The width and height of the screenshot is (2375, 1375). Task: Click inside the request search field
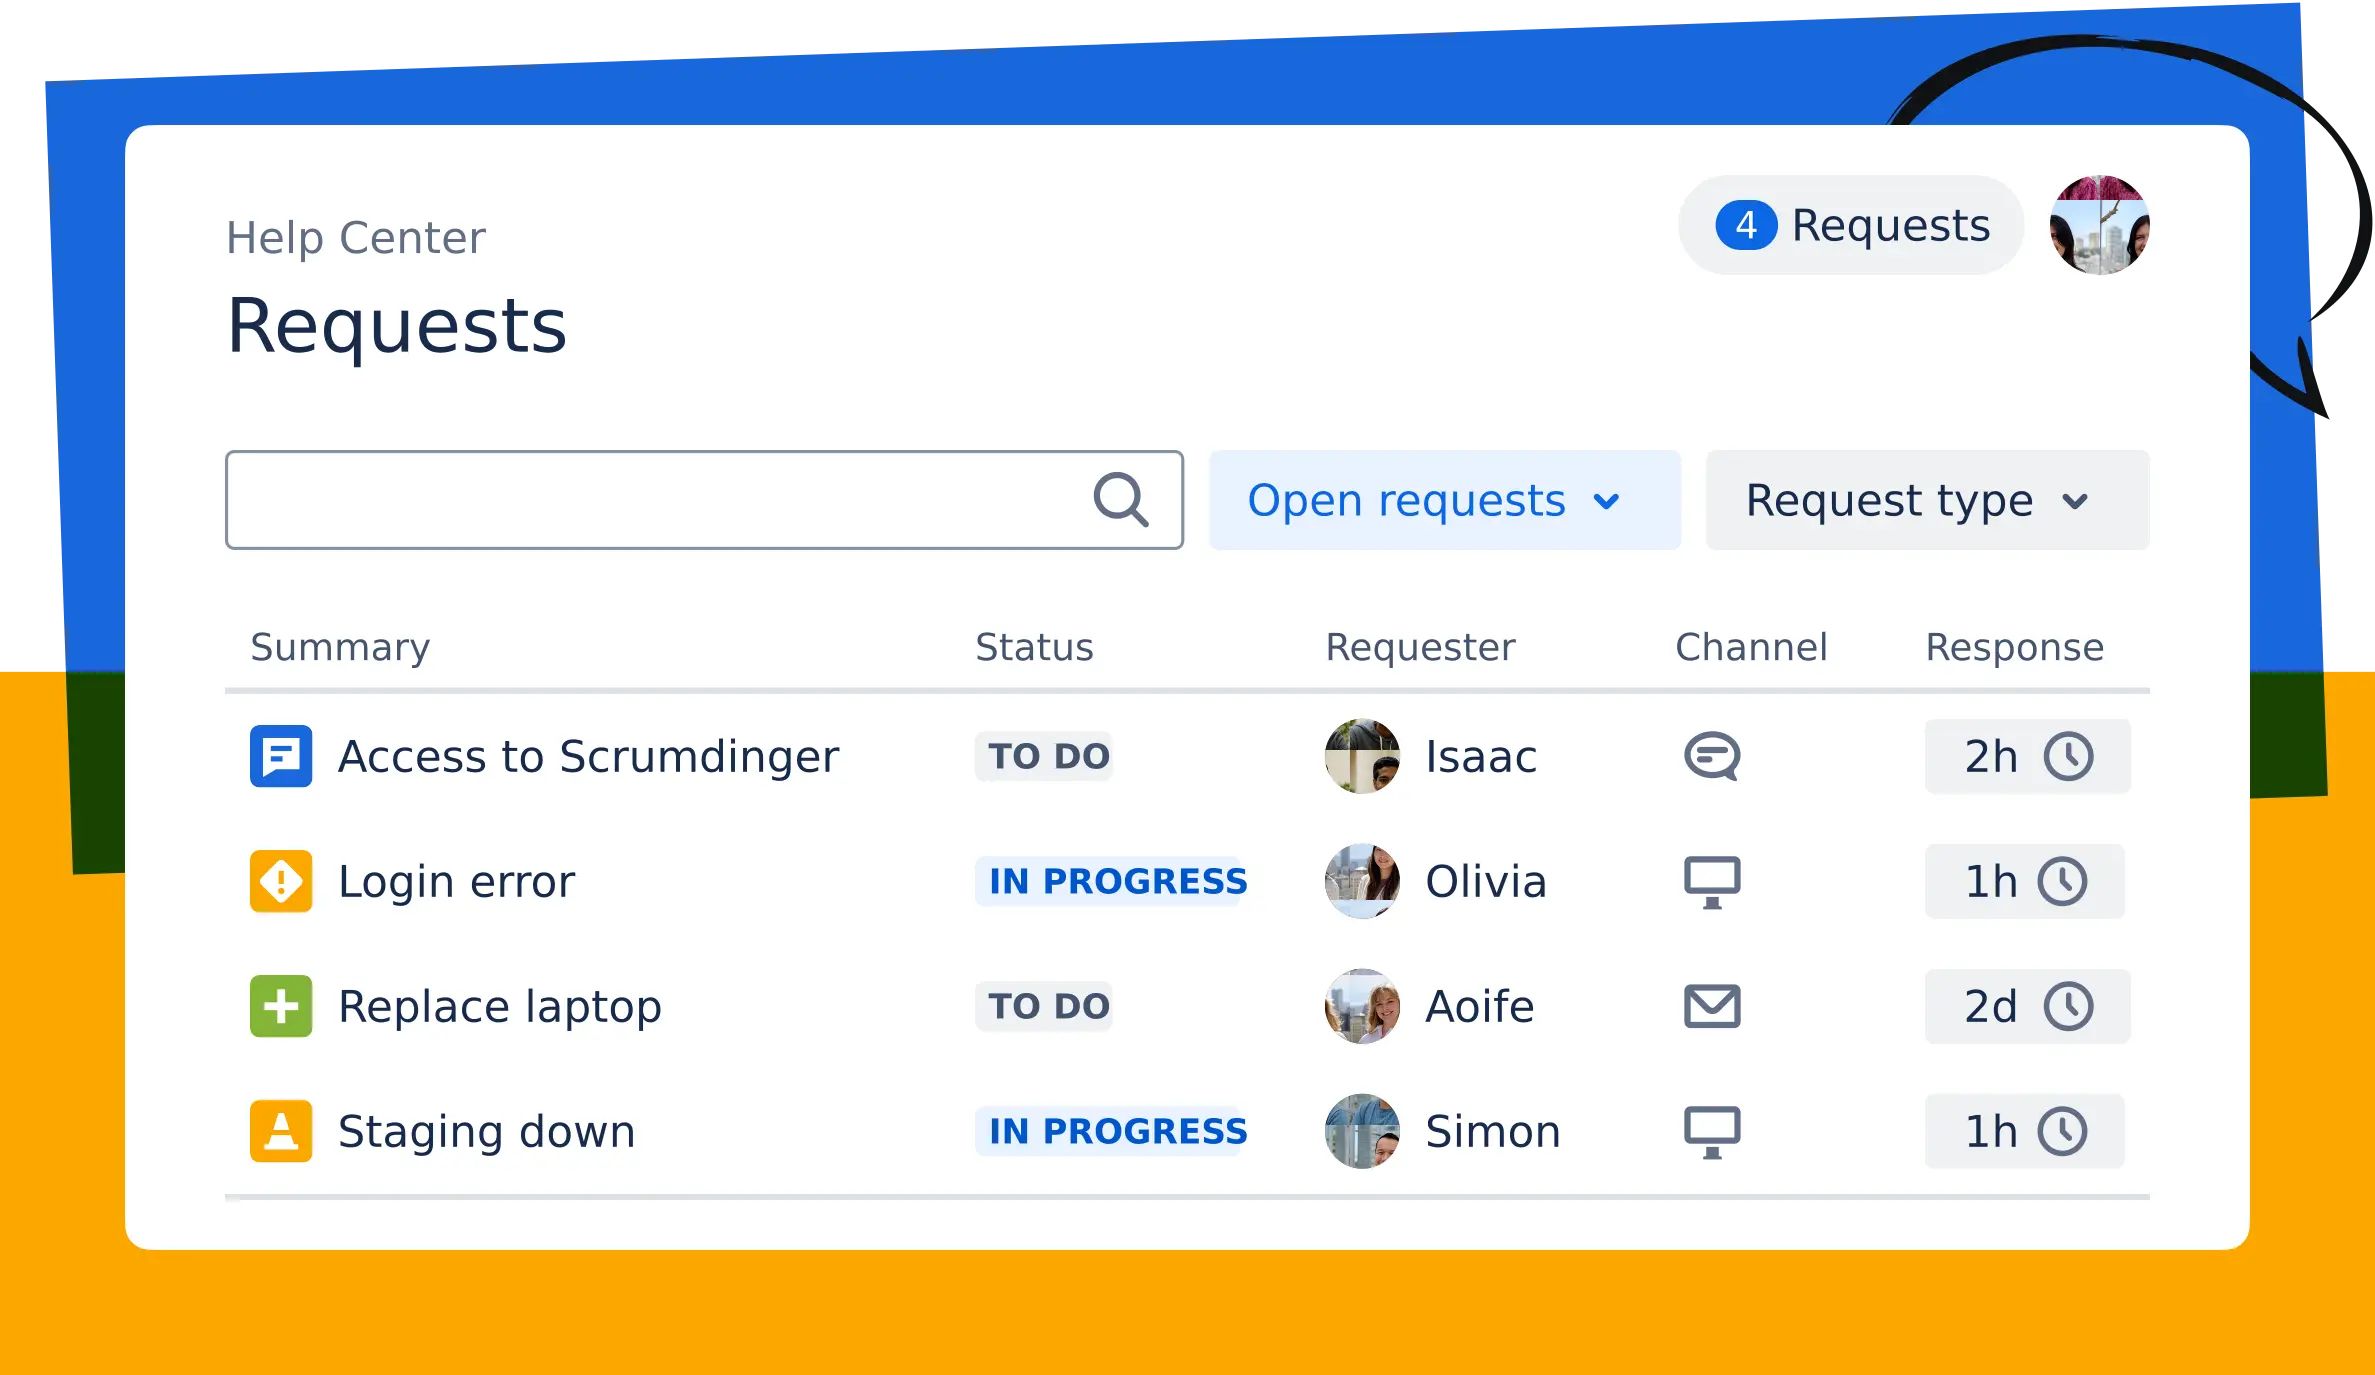tap(650, 500)
